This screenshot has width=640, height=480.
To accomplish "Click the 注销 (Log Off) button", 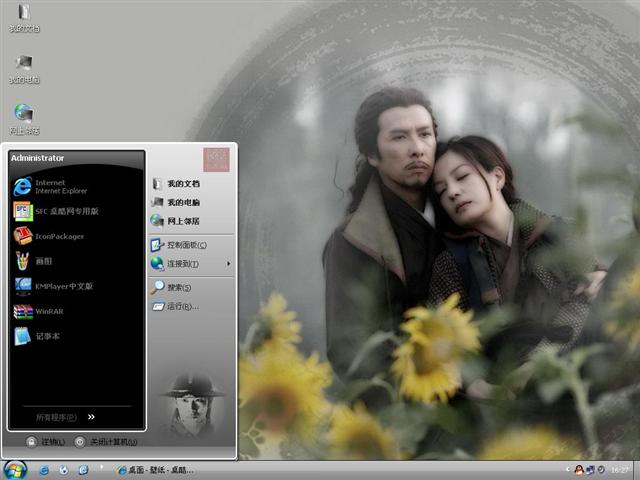I will [46, 442].
